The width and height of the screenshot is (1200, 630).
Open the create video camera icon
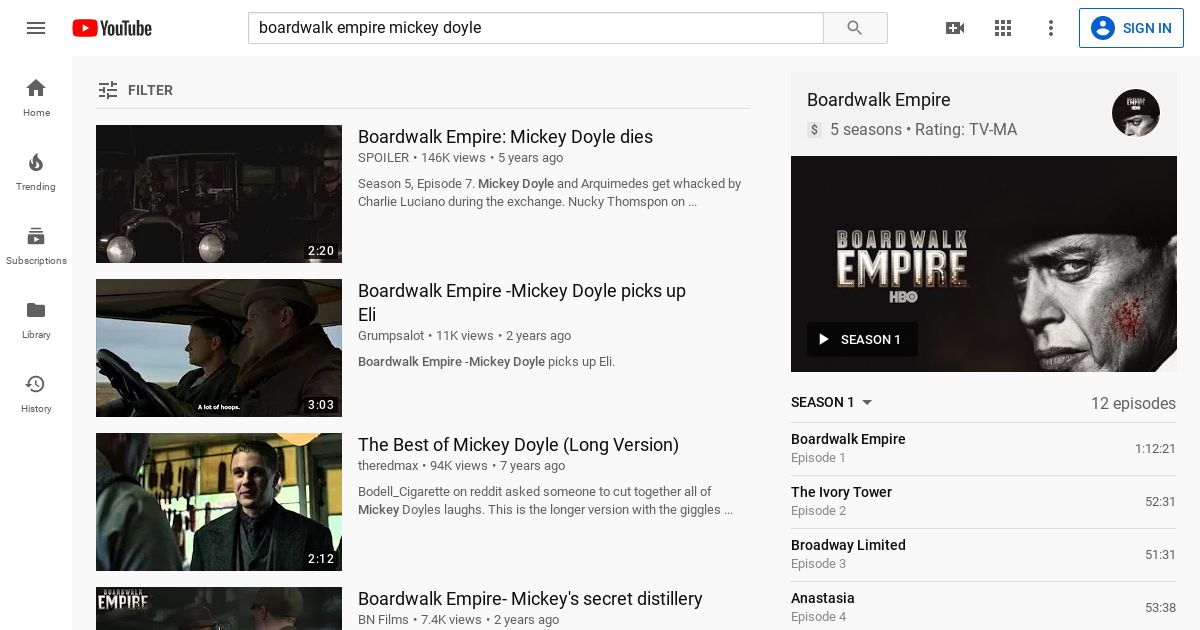tap(955, 28)
